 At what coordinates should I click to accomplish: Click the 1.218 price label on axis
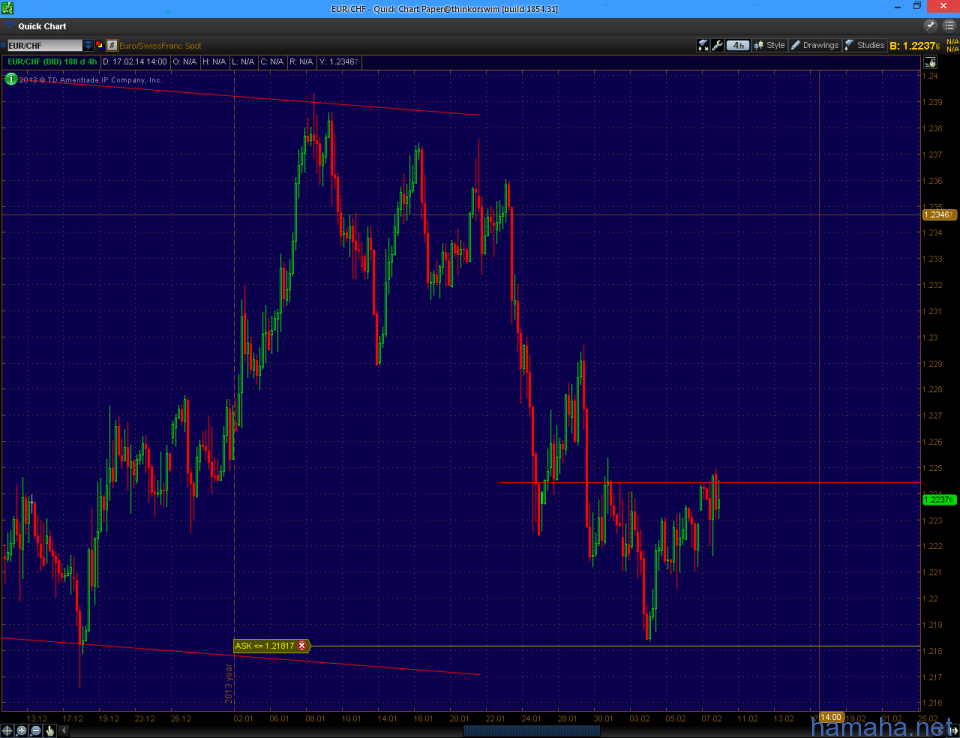932,651
